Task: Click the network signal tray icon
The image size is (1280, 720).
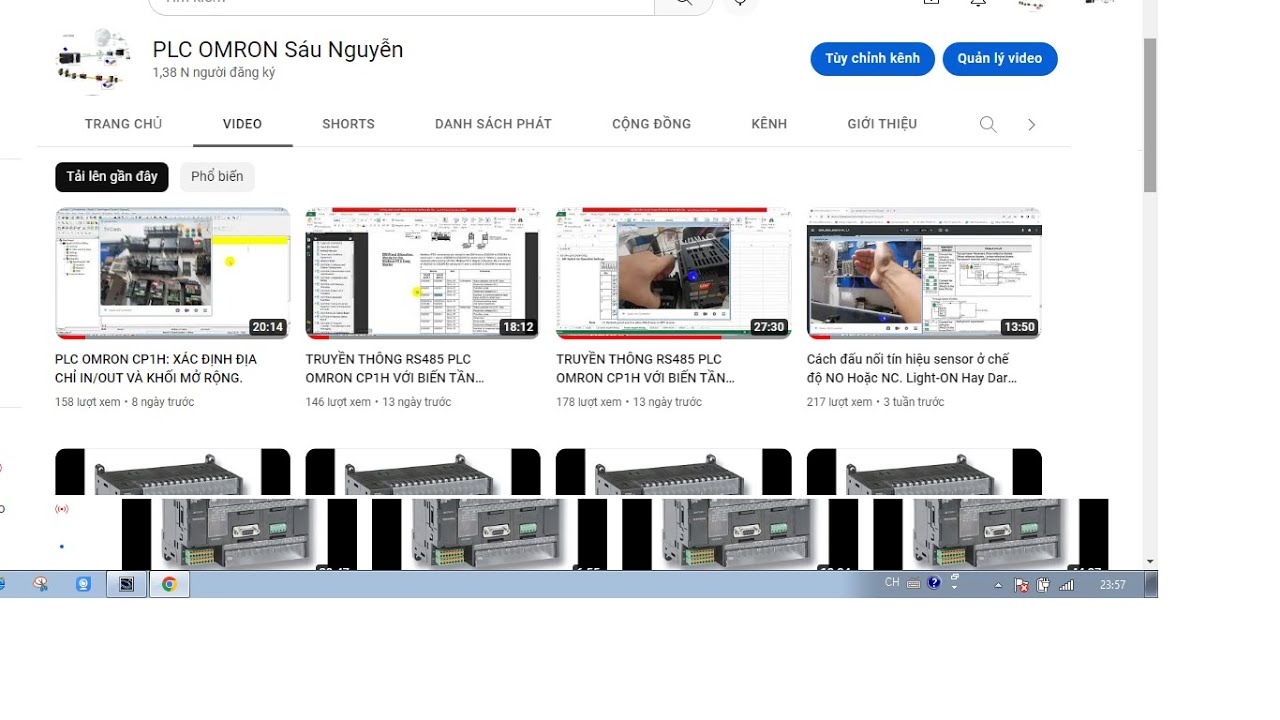Action: pyautogui.click(x=1066, y=585)
